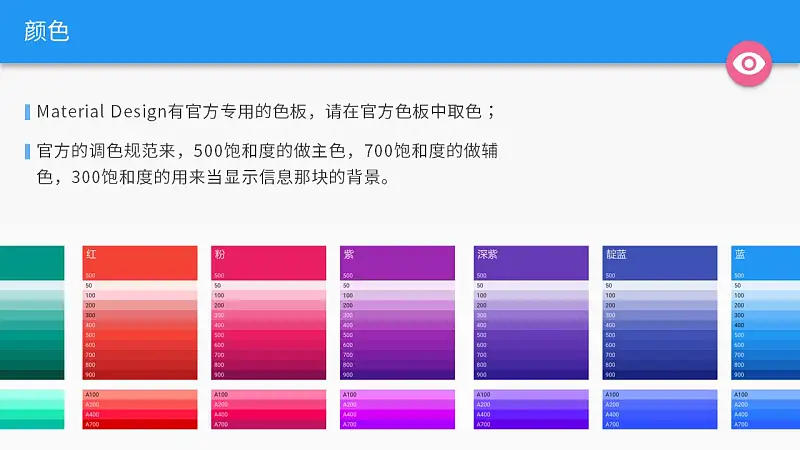Pick the purple 500 swatch row
The width and height of the screenshot is (800, 450).
397,335
